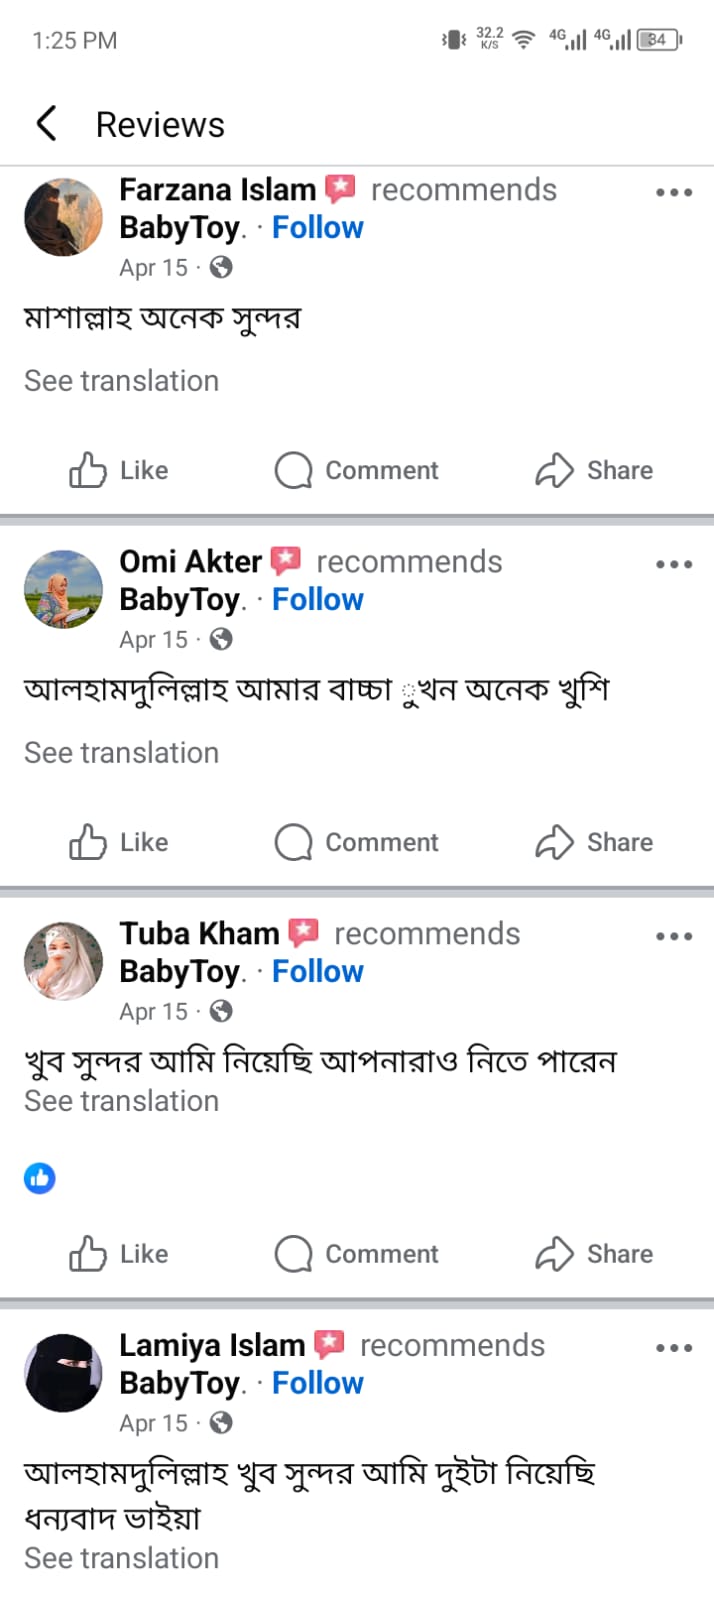The image size is (714, 1599).
Task: Share Tuba Kham's review
Action: coord(594,1254)
